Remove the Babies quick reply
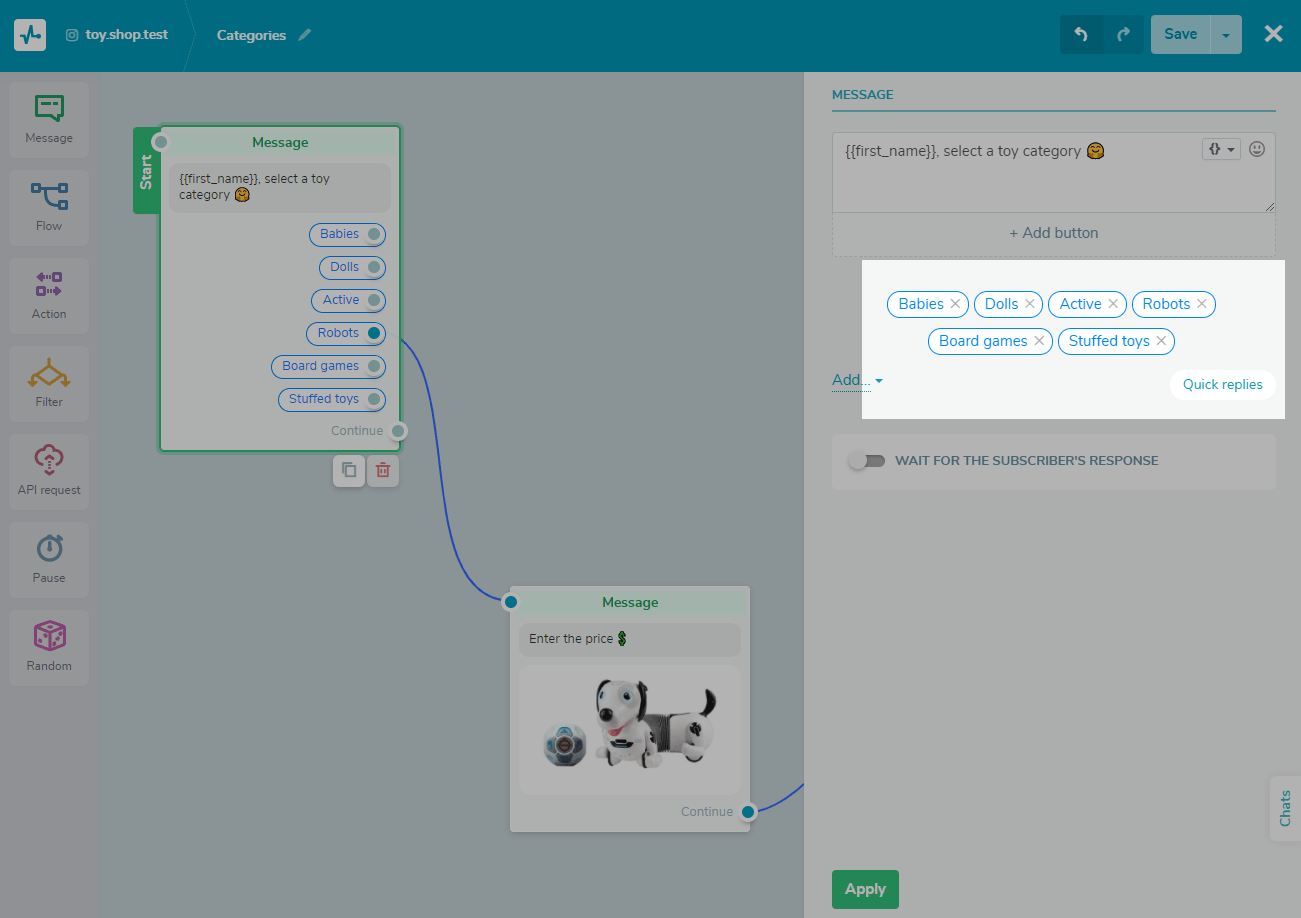Image resolution: width=1301 pixels, height=918 pixels. point(955,304)
